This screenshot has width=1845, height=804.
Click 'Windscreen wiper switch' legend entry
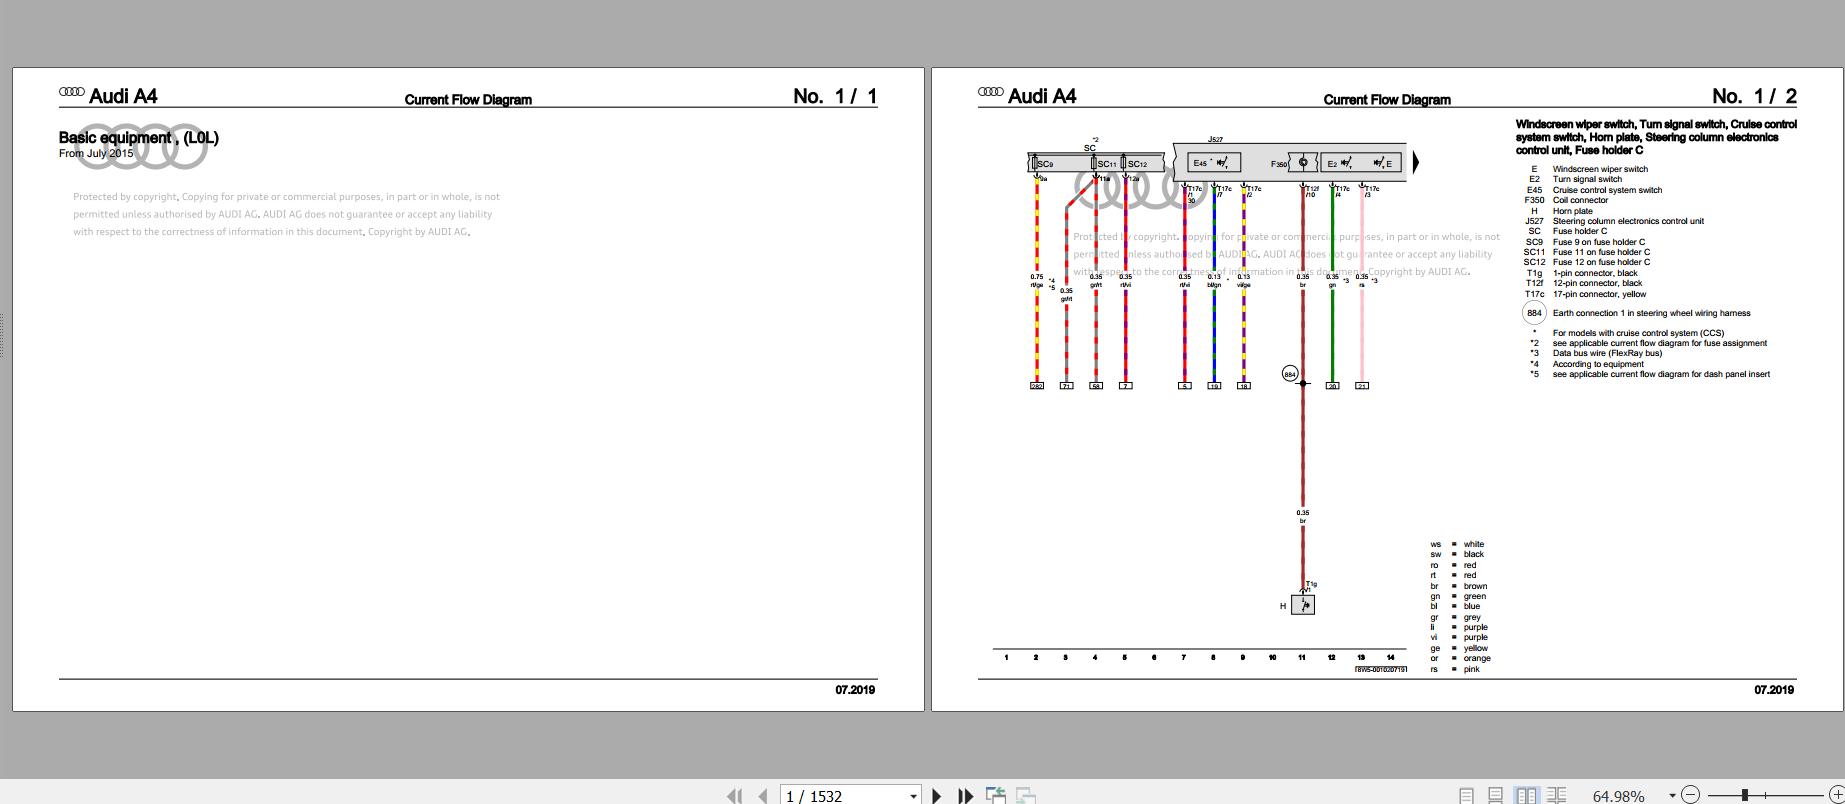pos(1600,169)
